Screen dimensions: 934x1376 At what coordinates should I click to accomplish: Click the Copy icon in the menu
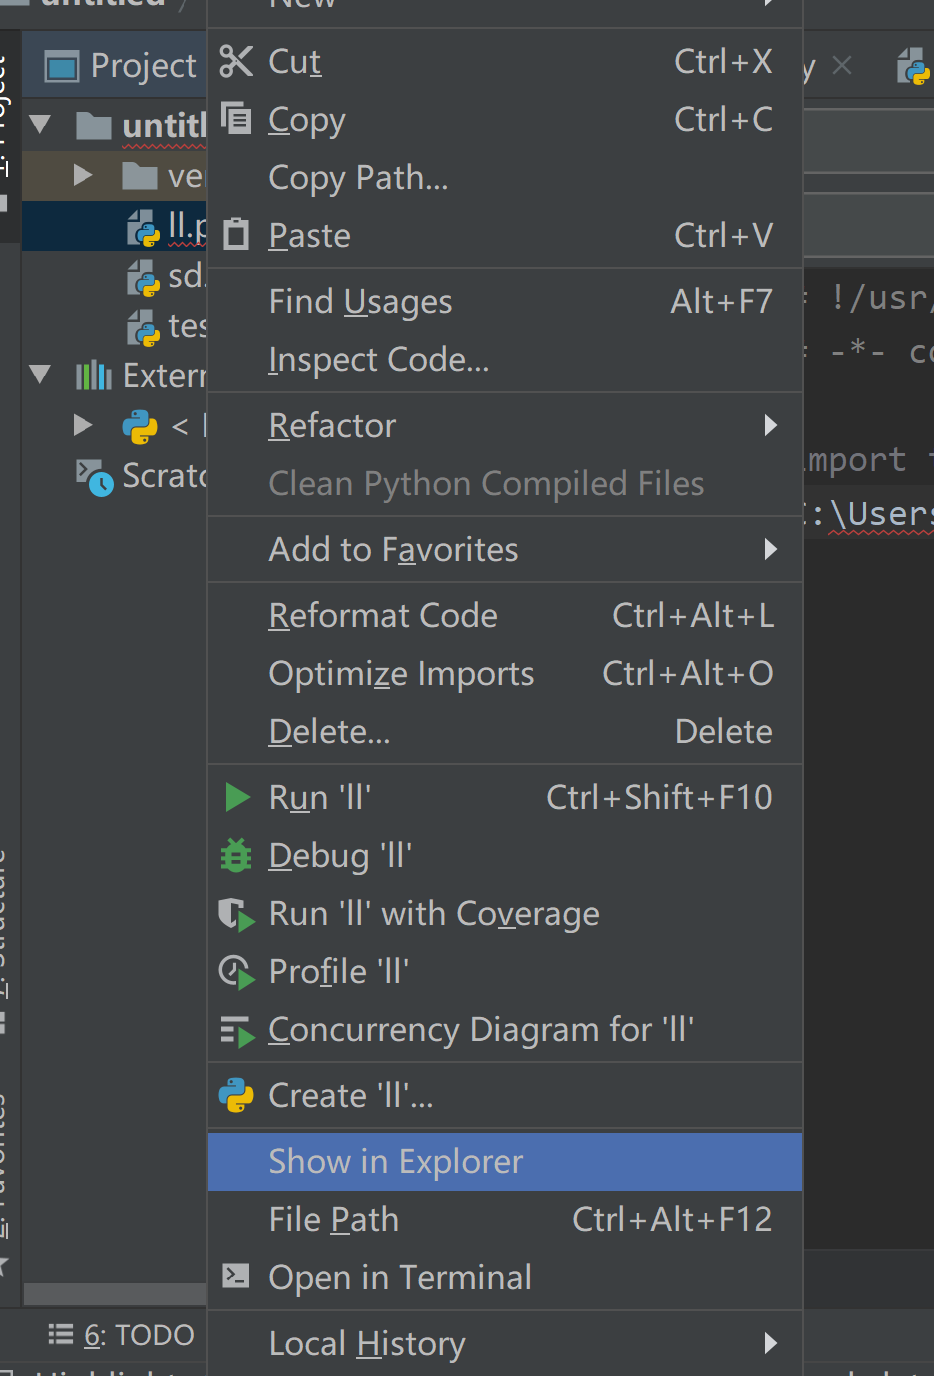tap(236, 118)
